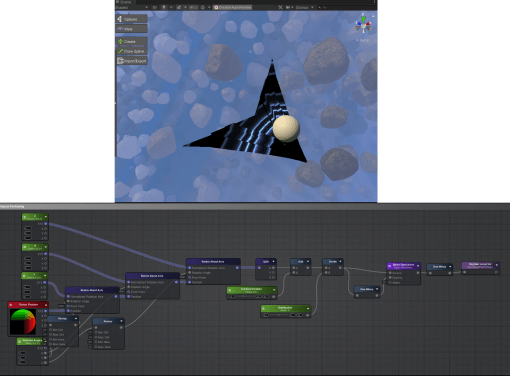
Task: Click the Alpha input port on the purple node
Action: point(390,283)
